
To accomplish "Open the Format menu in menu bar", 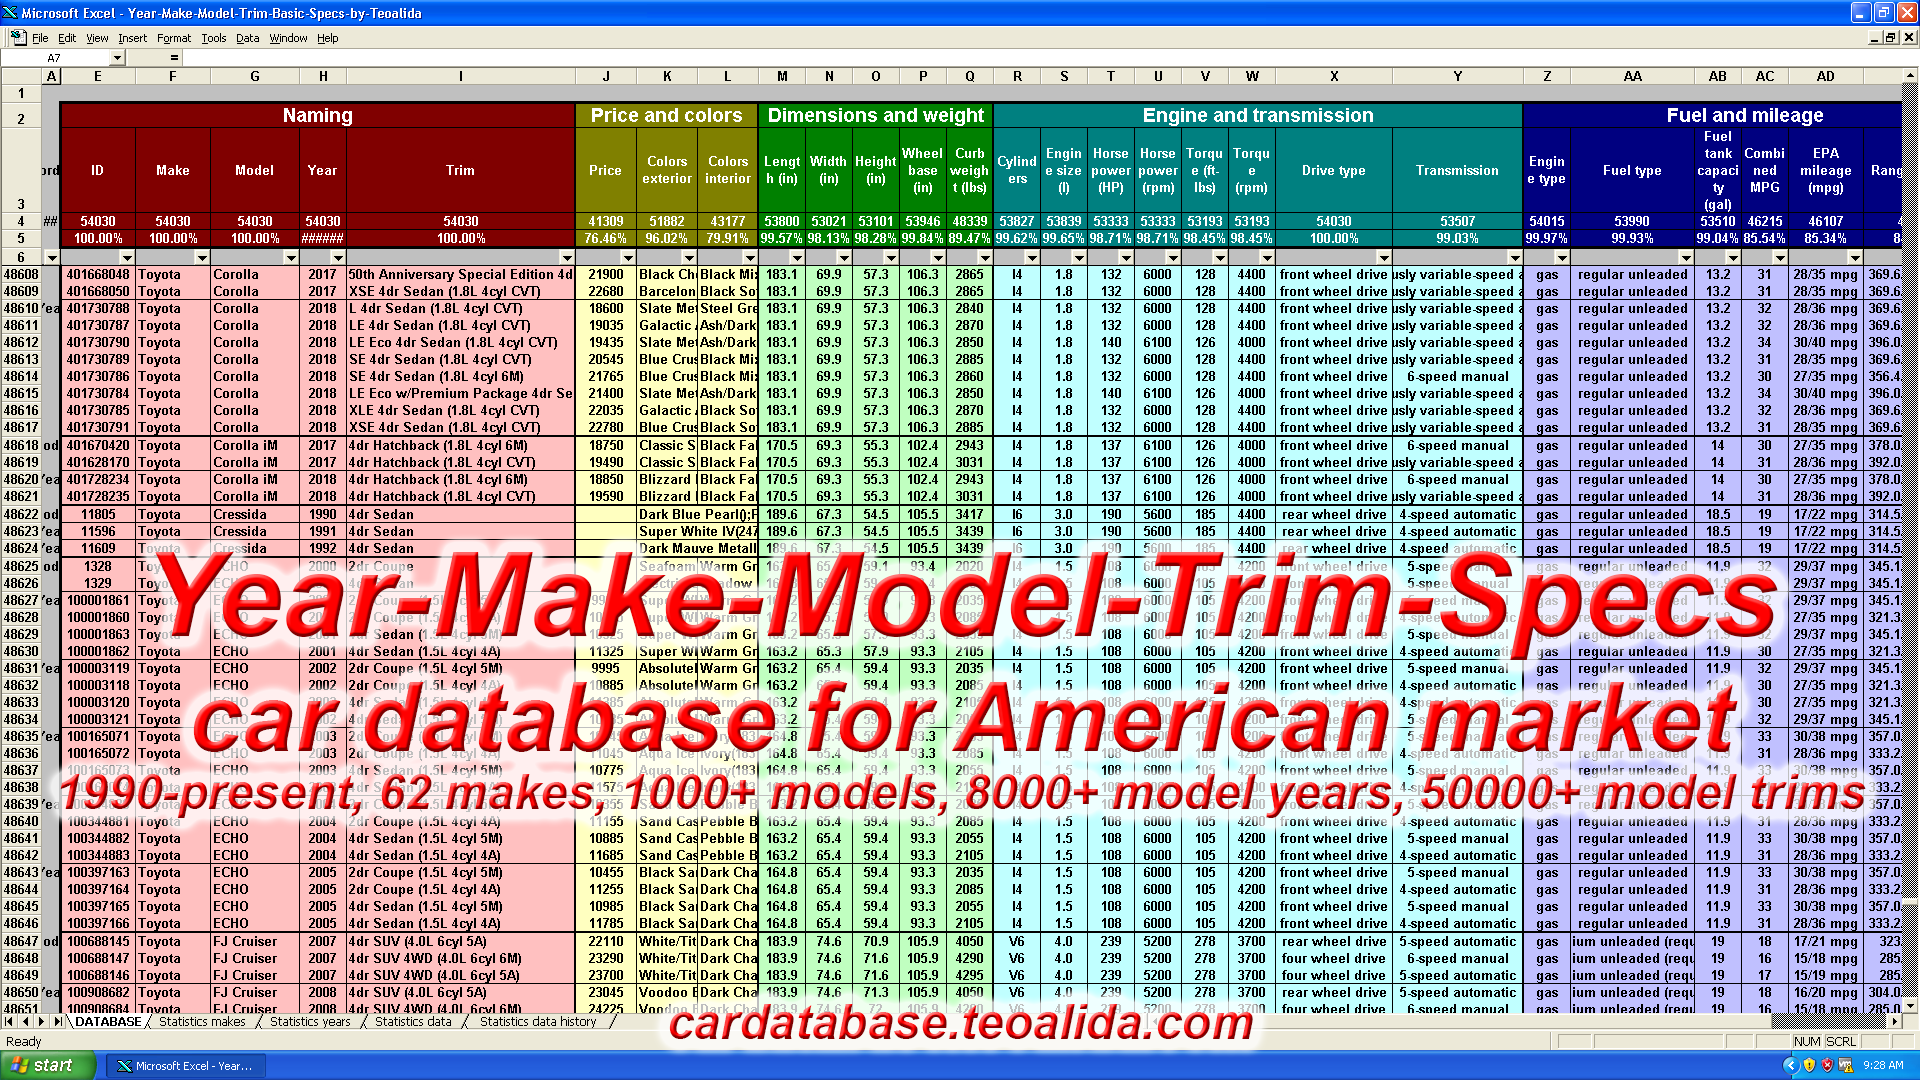I will (174, 37).
